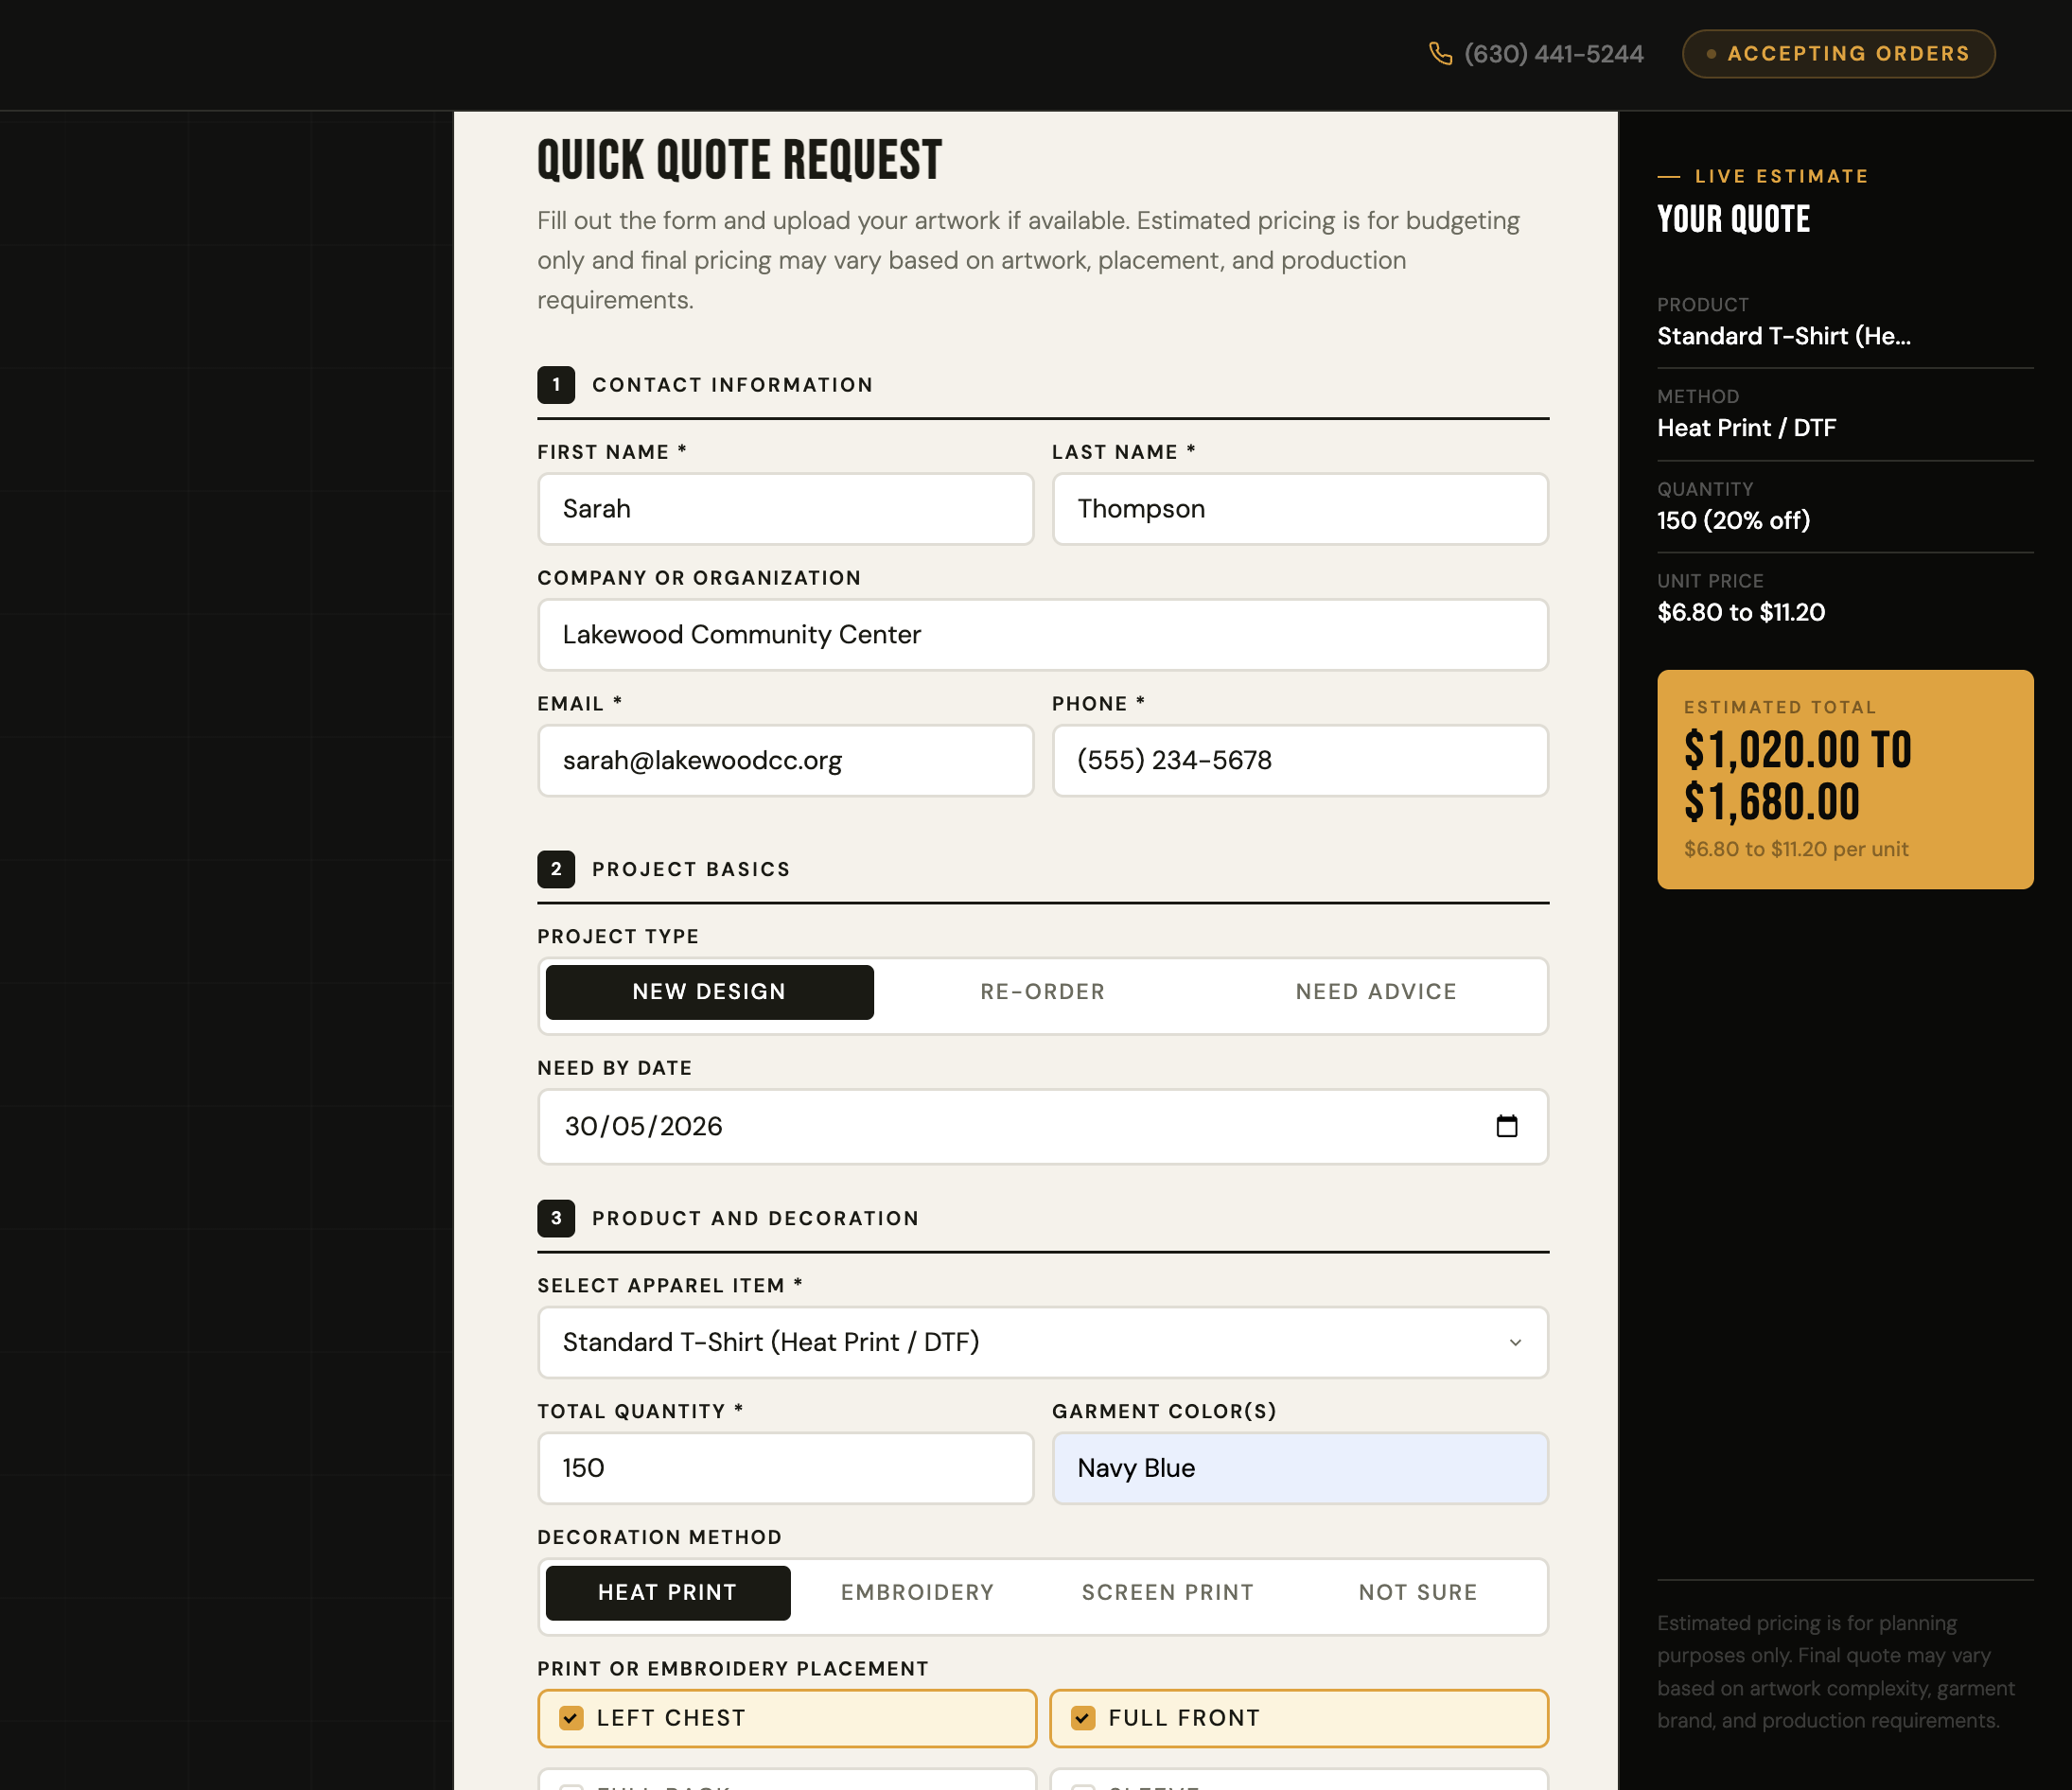Select the Re-Order project type

pyautogui.click(x=1042, y=992)
